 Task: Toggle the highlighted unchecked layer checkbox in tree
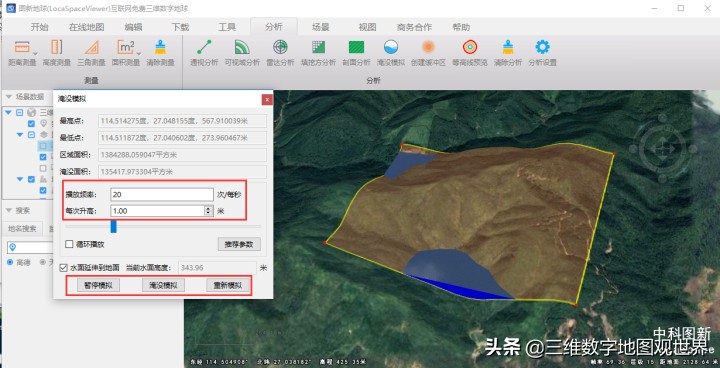[43, 146]
